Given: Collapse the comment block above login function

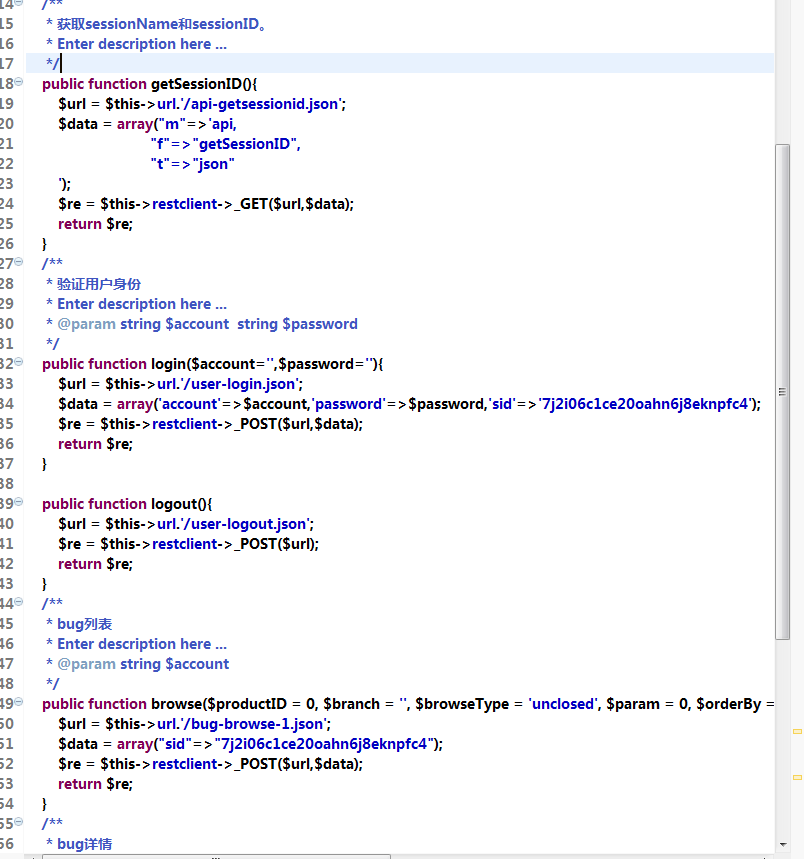Looking at the screenshot, I should [19, 262].
